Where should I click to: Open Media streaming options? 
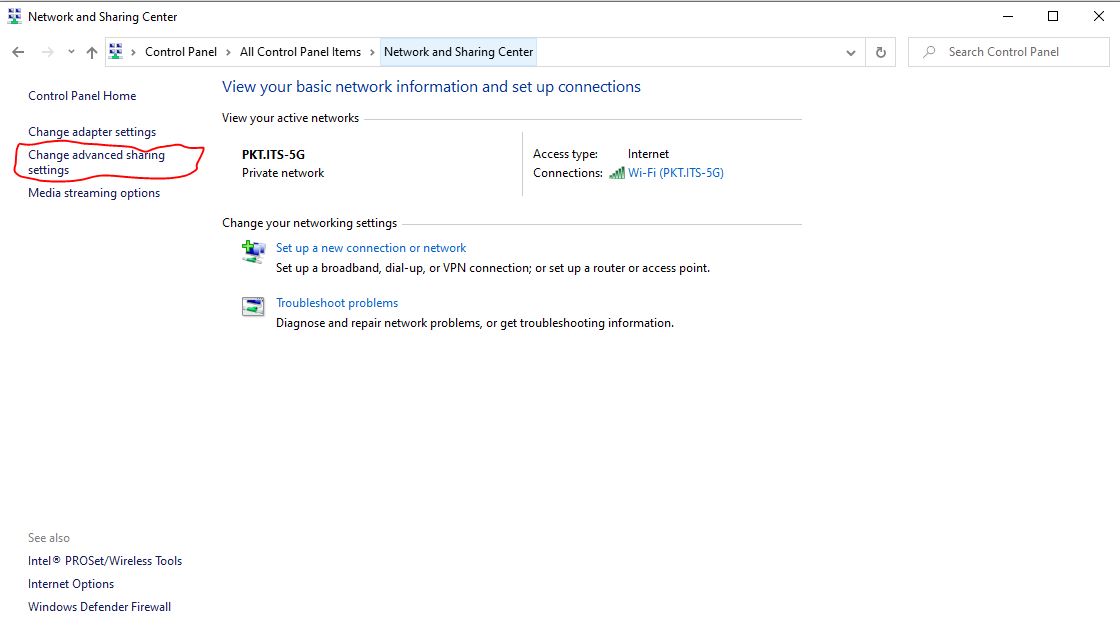94,193
